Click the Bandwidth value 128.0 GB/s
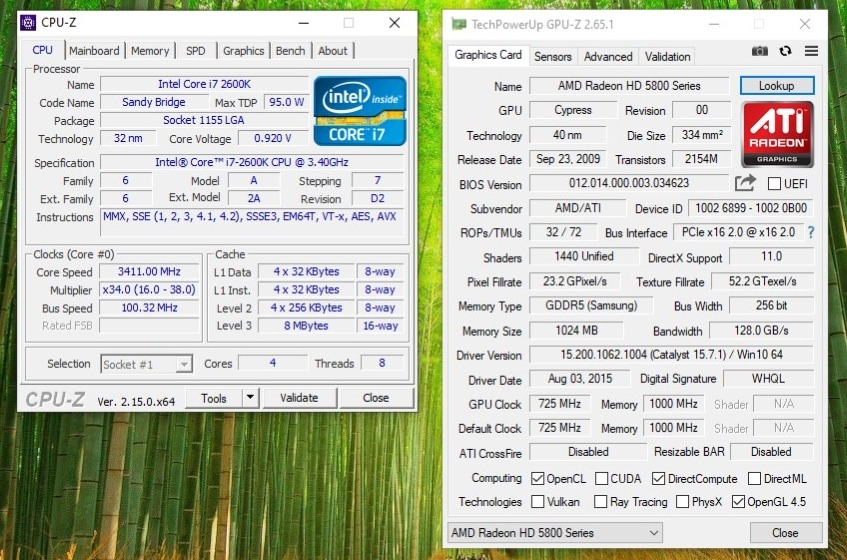Viewport: 847px width, 560px height. click(761, 330)
